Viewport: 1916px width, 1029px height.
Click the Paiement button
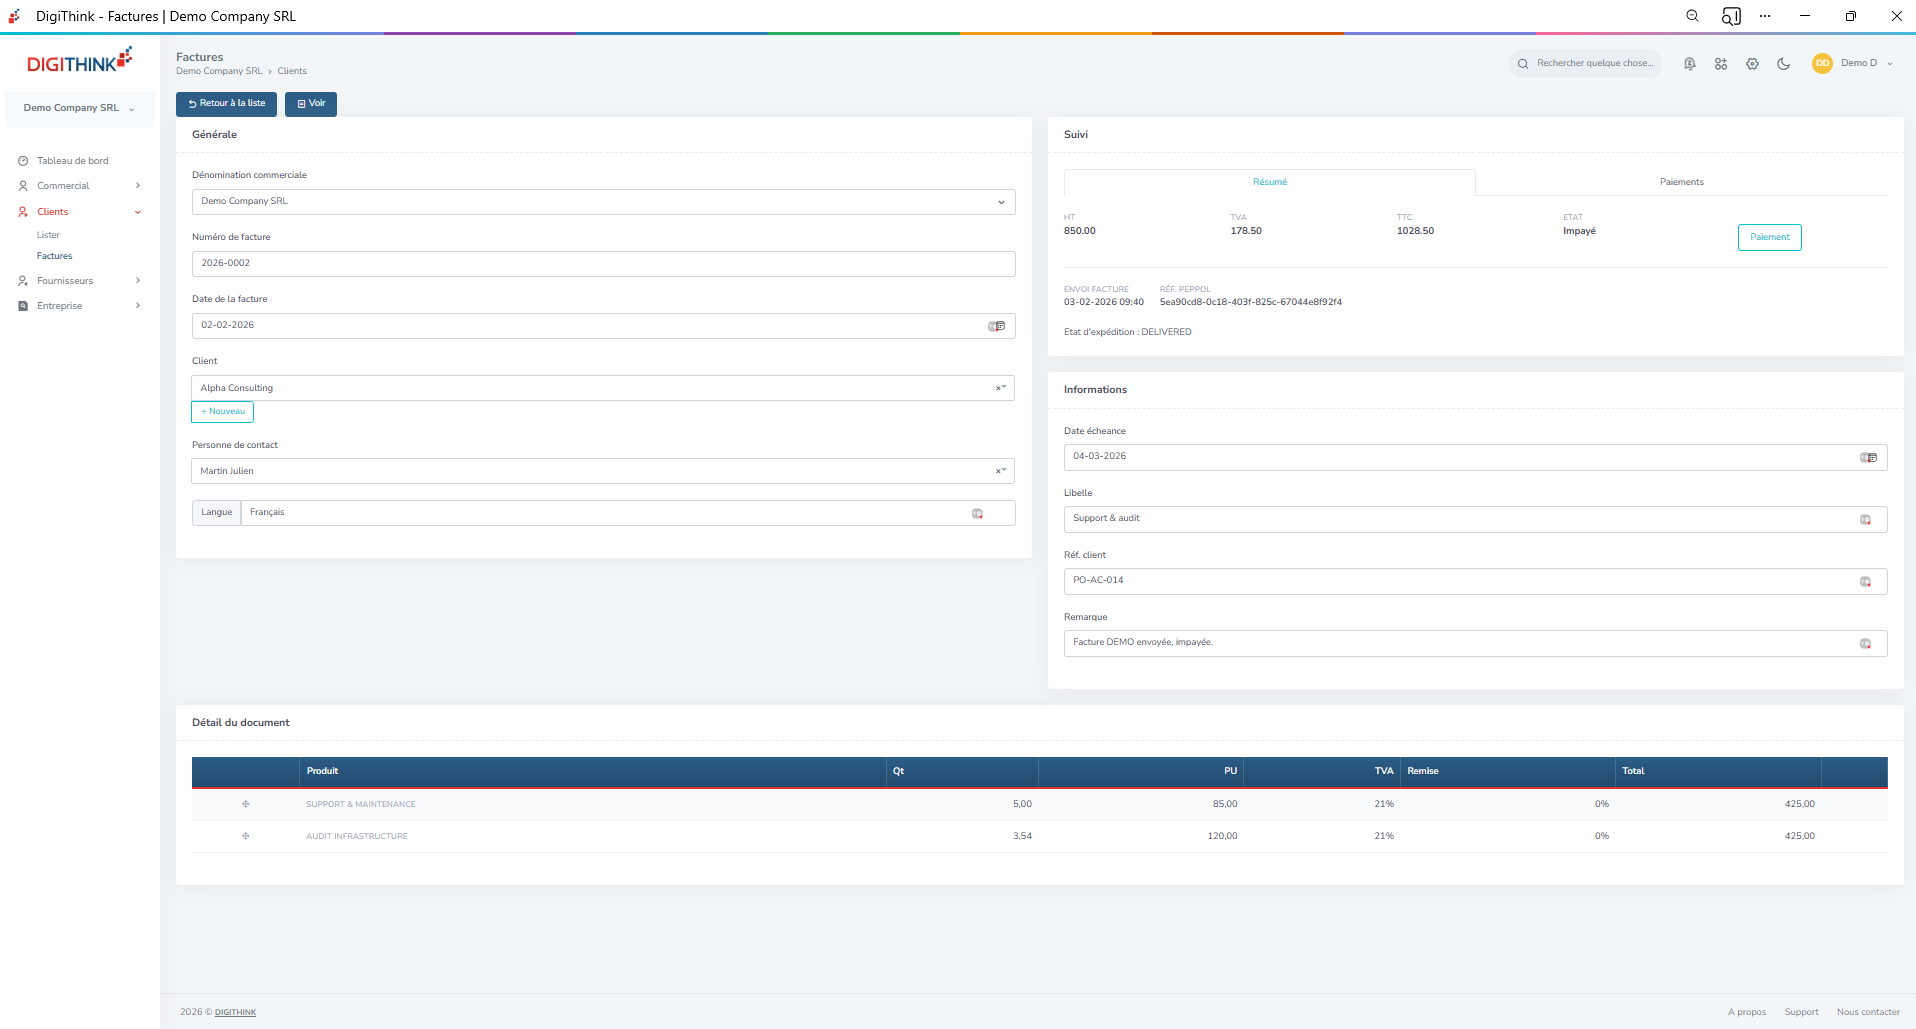[1769, 237]
